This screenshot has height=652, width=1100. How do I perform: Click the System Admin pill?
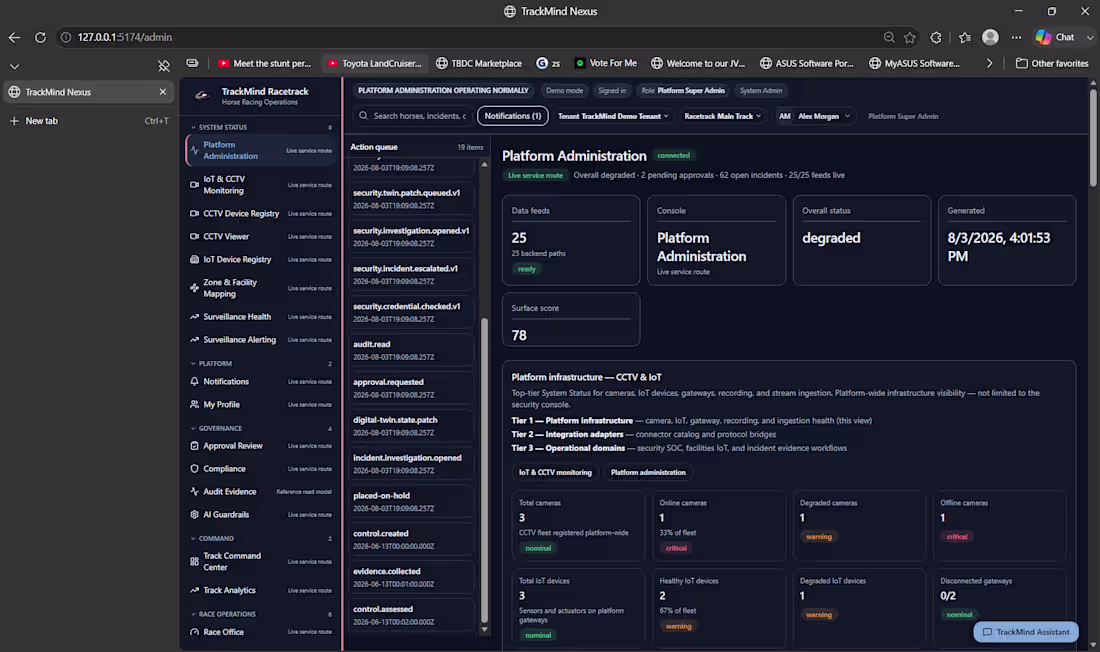tap(760, 91)
